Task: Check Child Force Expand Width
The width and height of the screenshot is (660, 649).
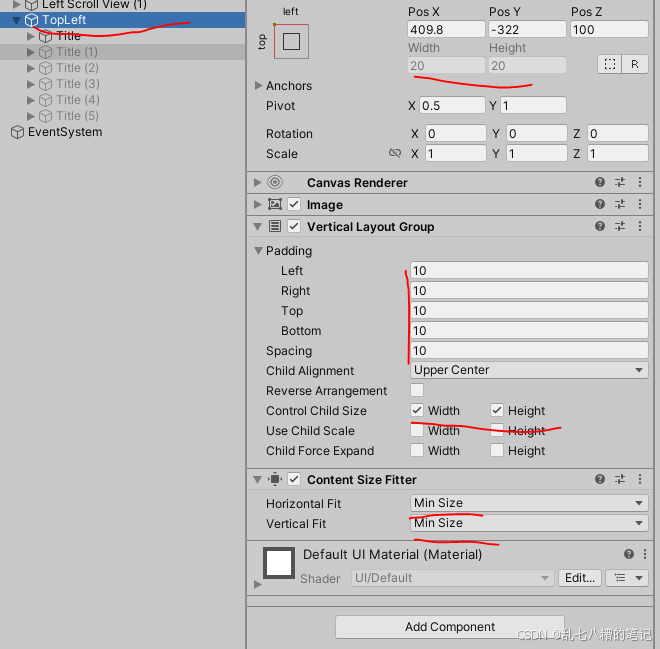Action: point(417,450)
